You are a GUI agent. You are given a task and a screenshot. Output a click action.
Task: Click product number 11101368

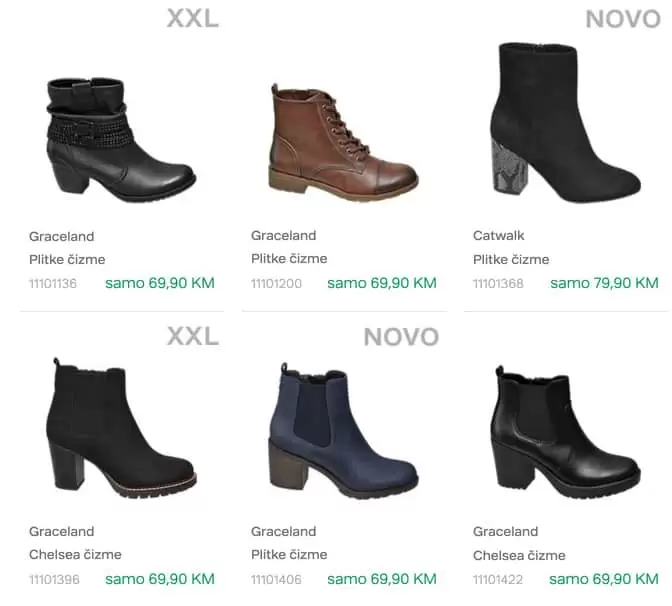click(498, 283)
